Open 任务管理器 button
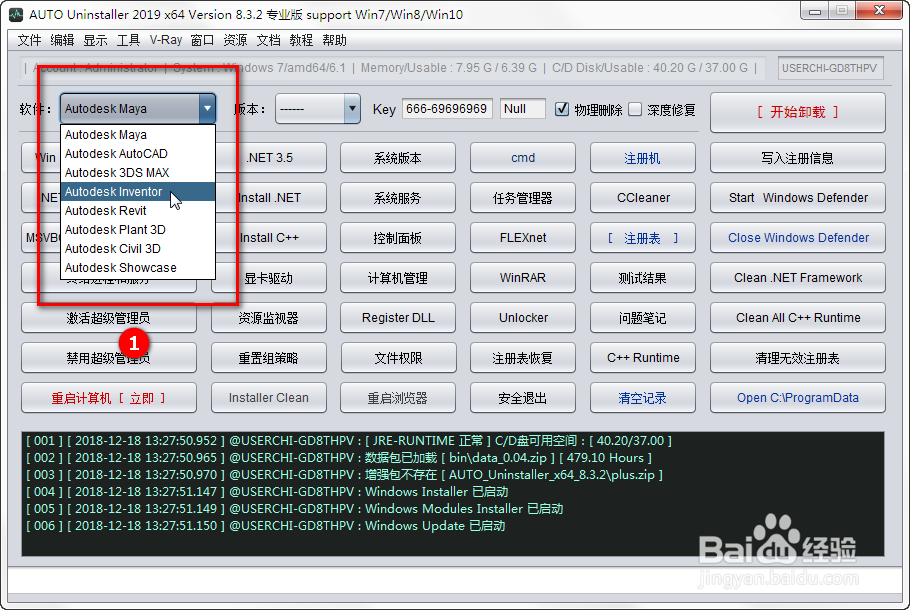The height and width of the screenshot is (610, 910). 522,198
